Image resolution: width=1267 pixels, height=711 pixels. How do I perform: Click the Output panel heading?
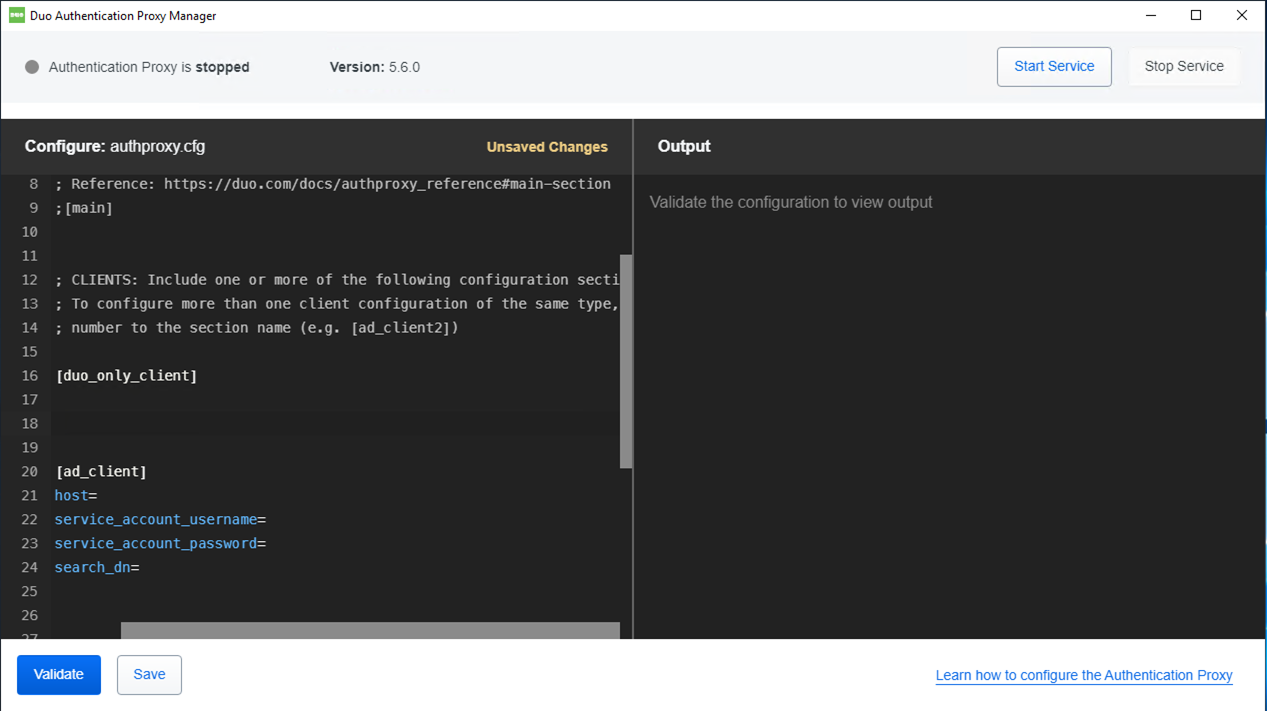(x=684, y=147)
